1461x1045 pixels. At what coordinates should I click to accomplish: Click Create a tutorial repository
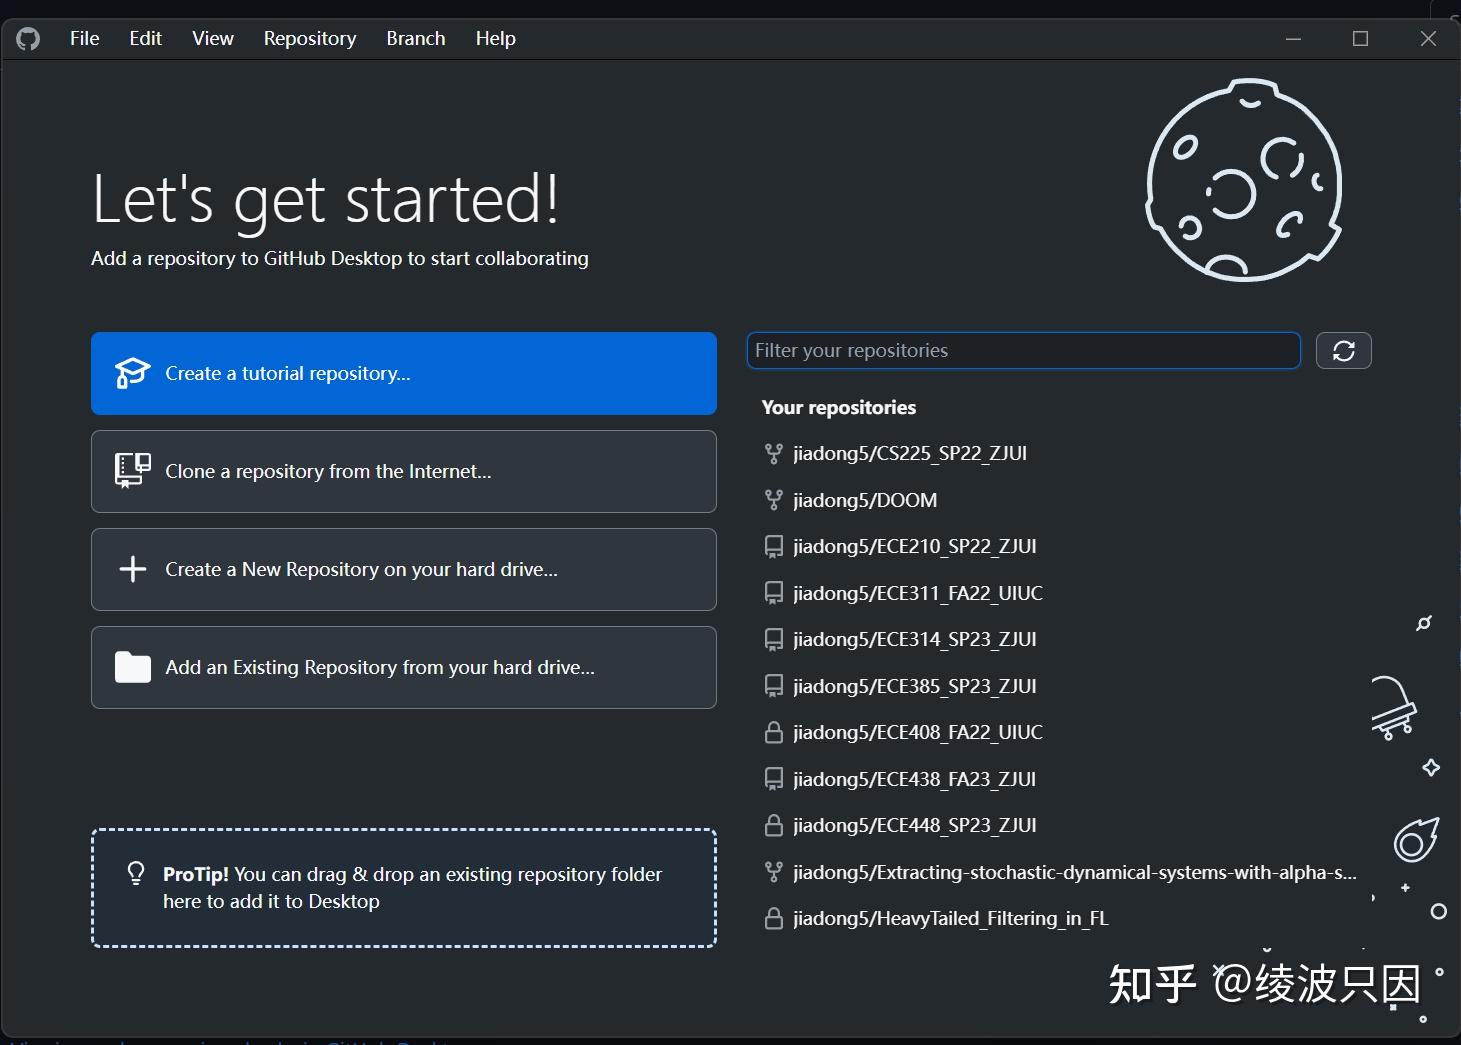click(x=403, y=373)
